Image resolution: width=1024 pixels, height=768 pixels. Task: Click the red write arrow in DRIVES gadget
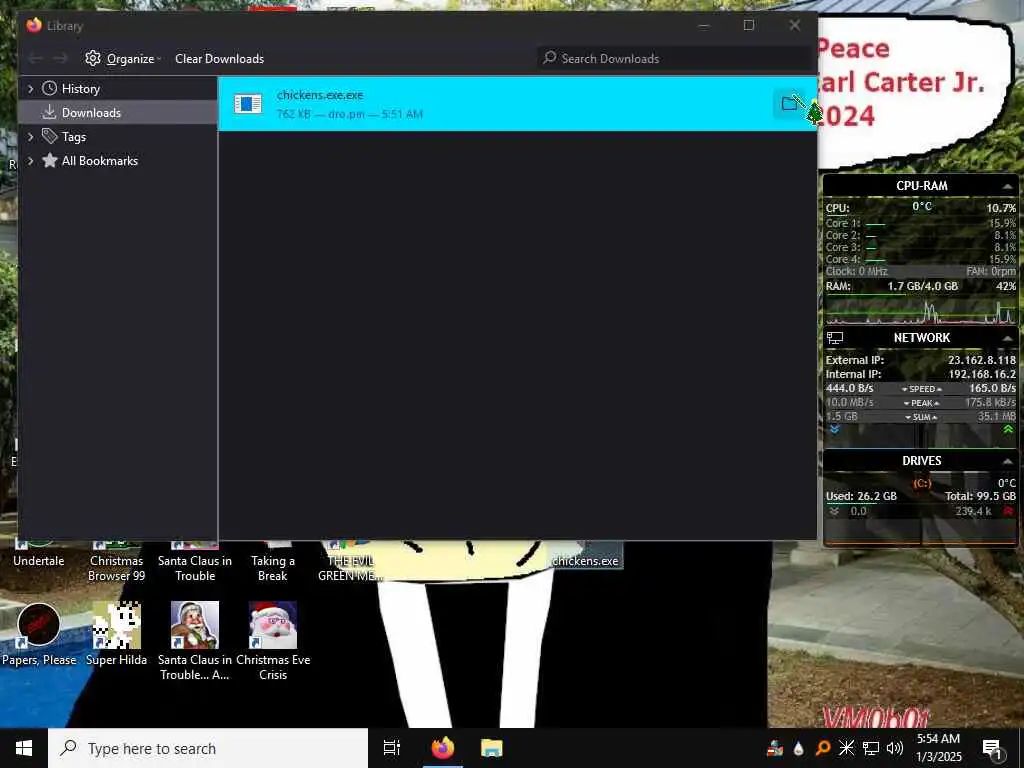coord(1008,511)
